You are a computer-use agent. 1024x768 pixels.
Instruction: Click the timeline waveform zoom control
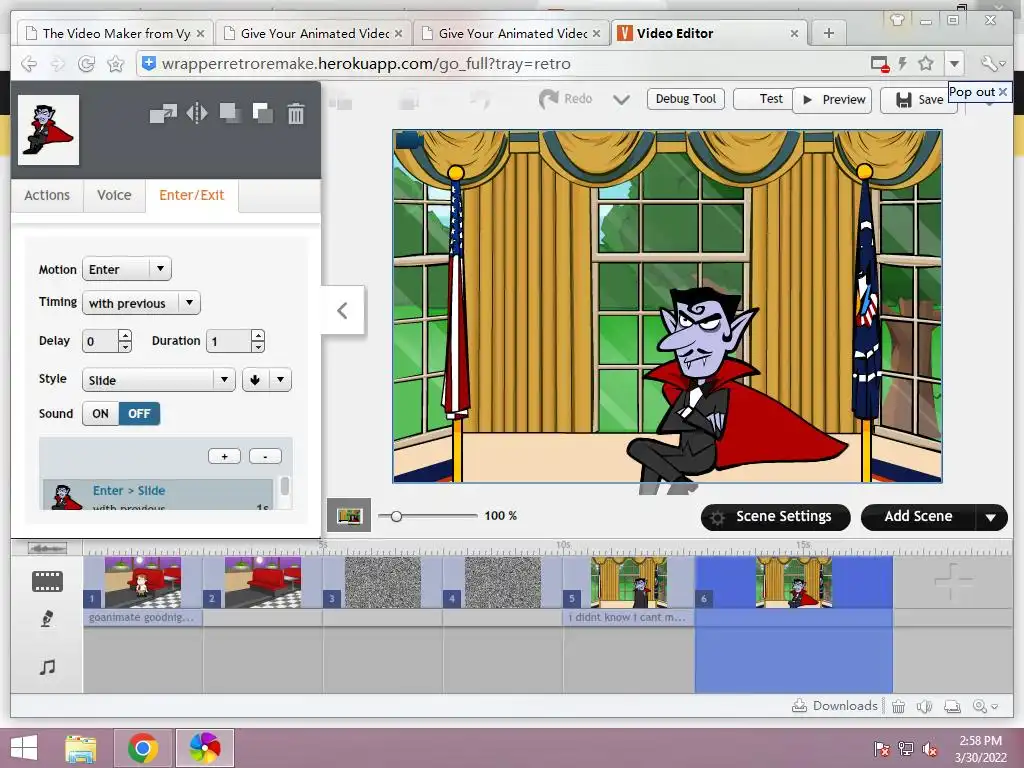47,548
